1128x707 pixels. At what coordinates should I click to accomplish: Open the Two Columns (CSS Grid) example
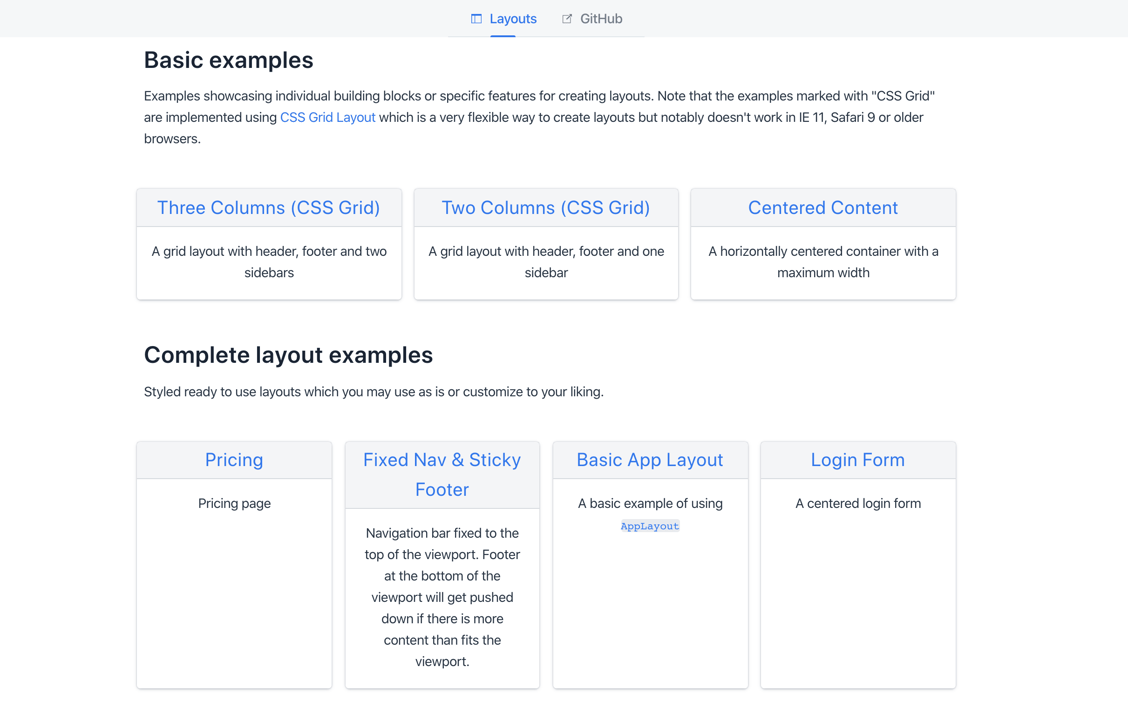tap(546, 207)
